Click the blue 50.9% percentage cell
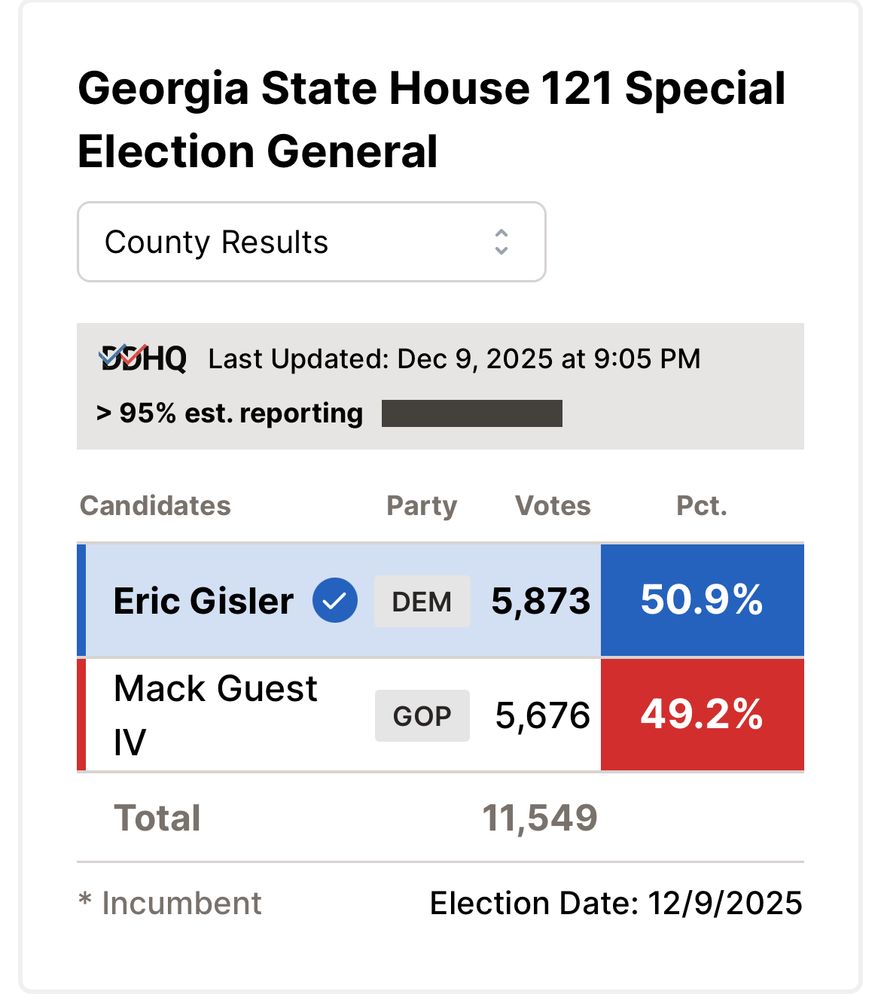Viewport: 881px width, 1000px height. point(702,601)
